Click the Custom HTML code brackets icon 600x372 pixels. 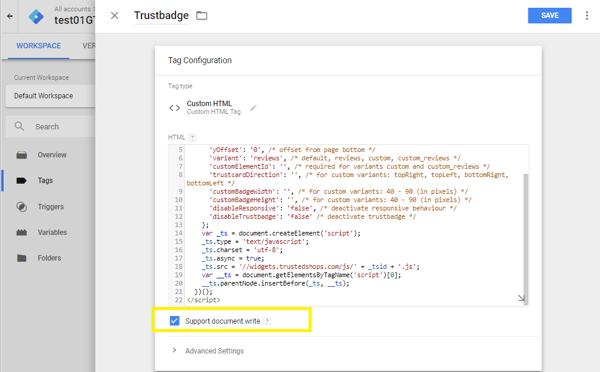click(x=174, y=108)
